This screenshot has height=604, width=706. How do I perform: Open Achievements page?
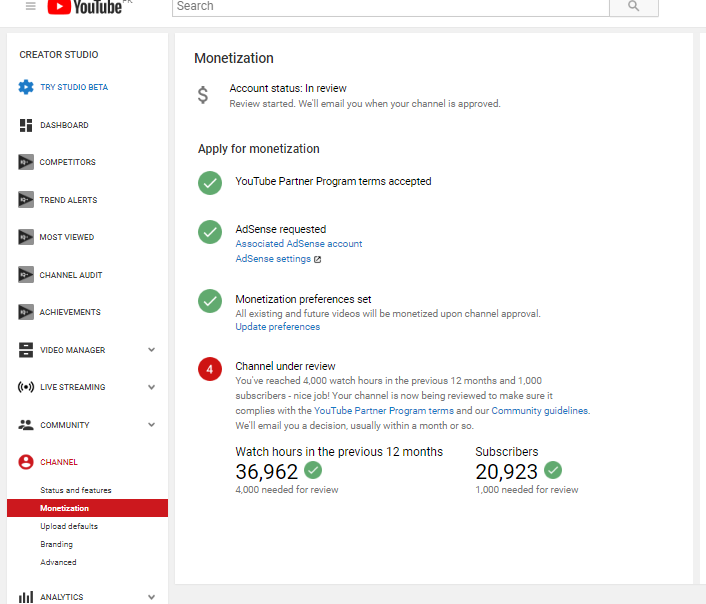pyautogui.click(x=70, y=312)
